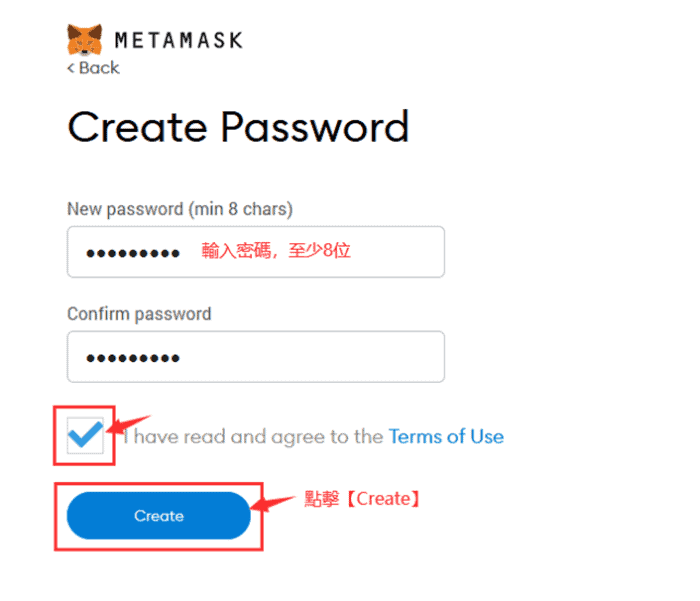Click the masked dots in New password field
The height and width of the screenshot is (601, 700).
133,254
